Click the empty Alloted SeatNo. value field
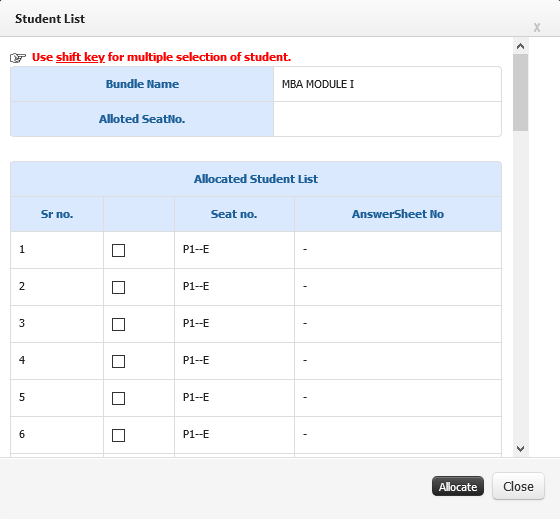 (x=387, y=119)
